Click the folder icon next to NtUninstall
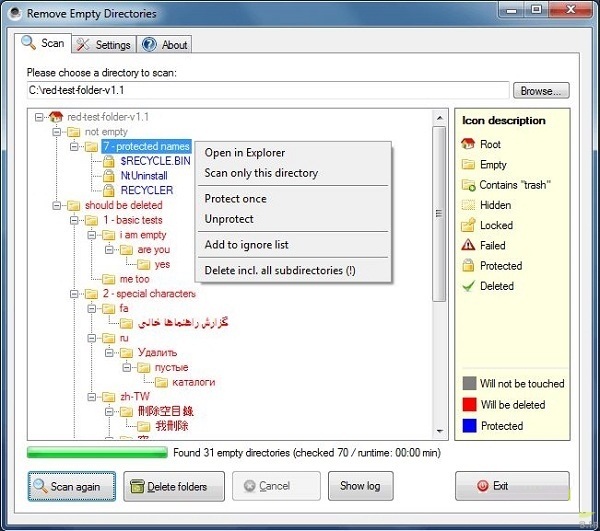Image resolution: width=600 pixels, height=531 pixels. pos(109,175)
